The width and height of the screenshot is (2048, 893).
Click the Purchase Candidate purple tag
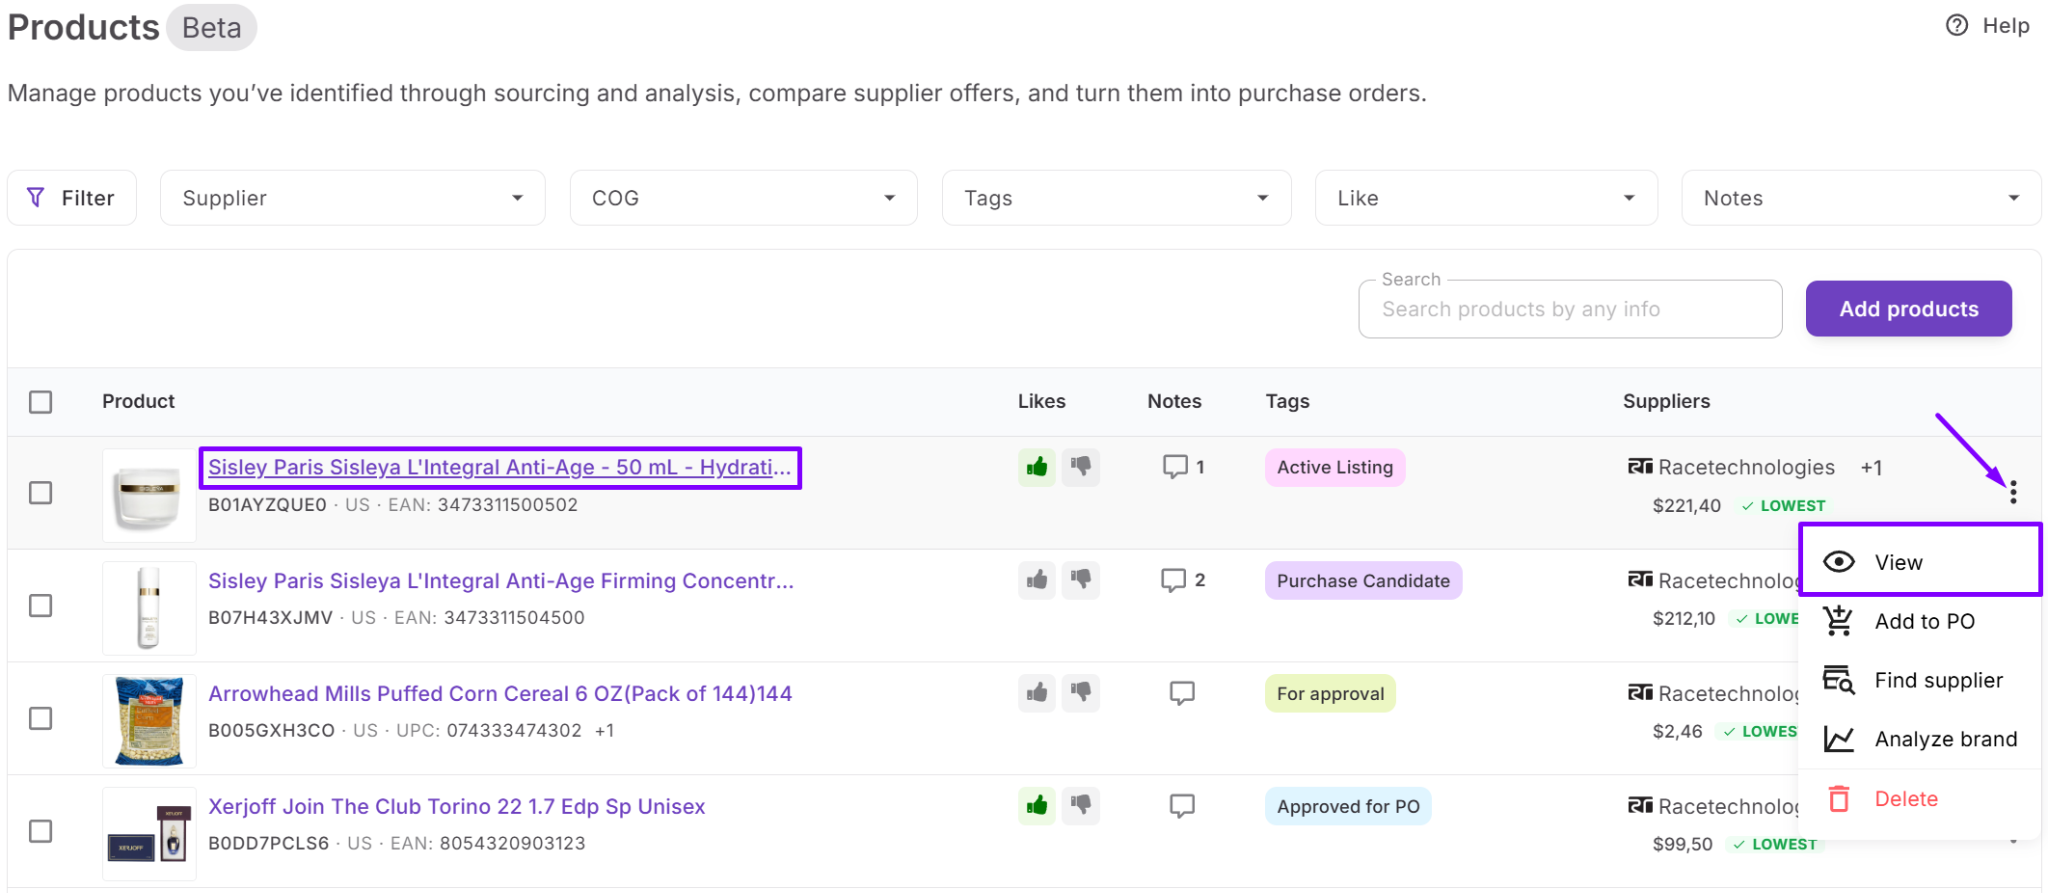coord(1362,581)
